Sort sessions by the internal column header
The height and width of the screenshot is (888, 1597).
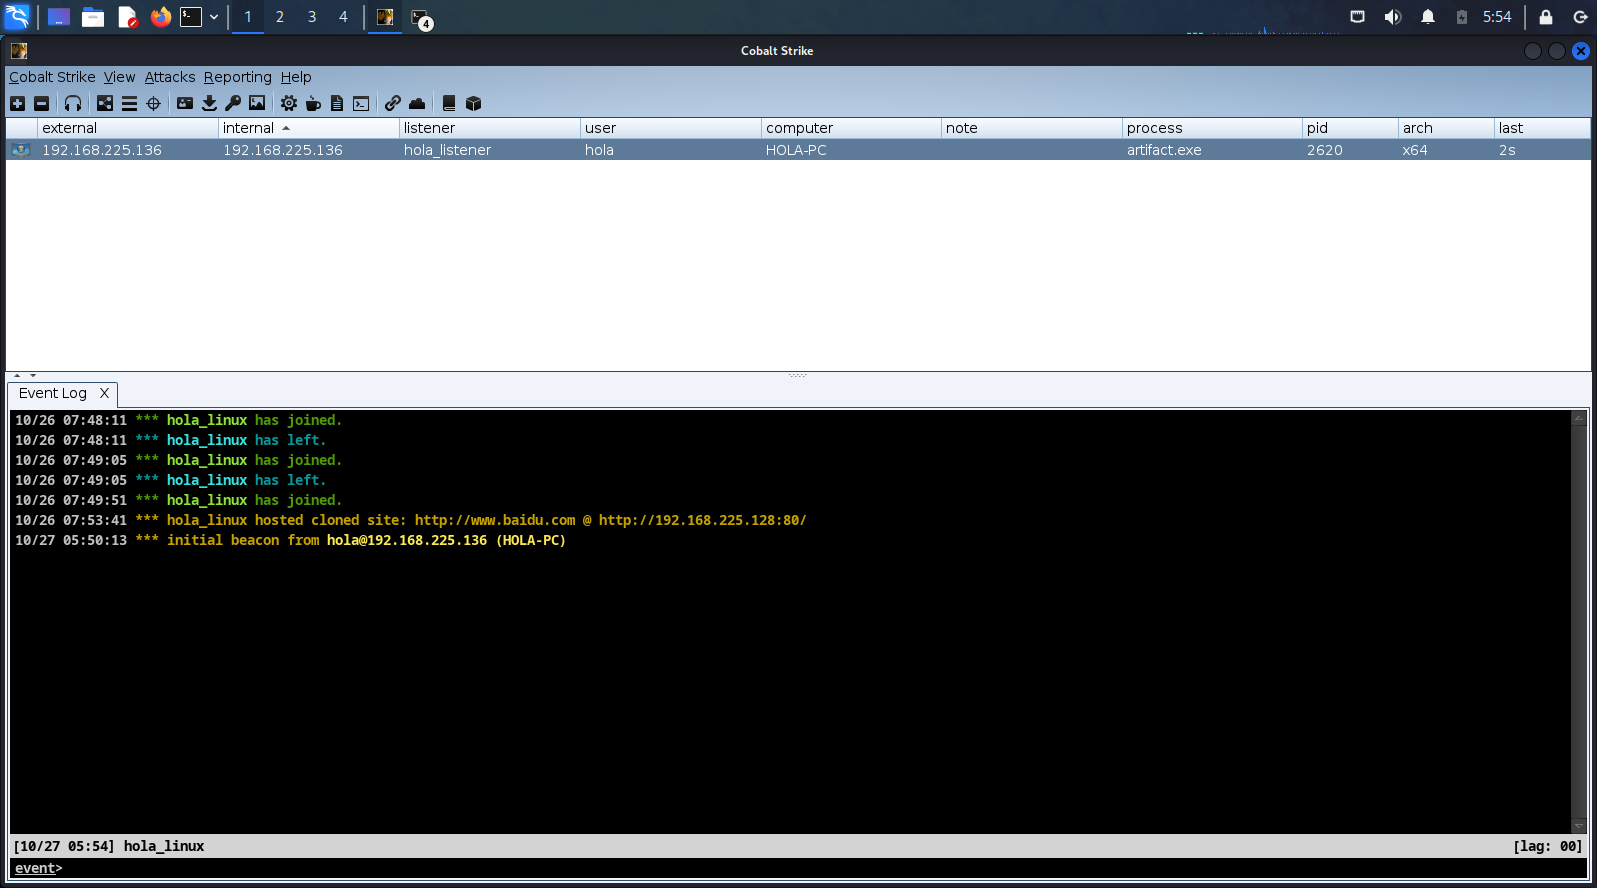pos(309,128)
